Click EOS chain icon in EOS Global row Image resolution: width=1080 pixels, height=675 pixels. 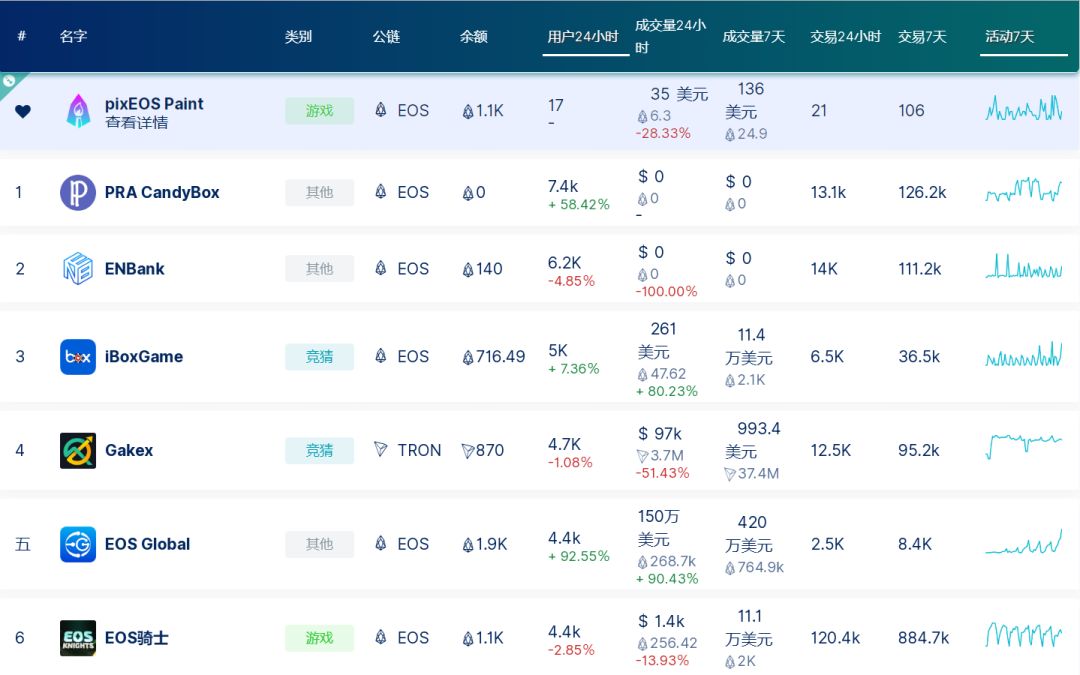tap(380, 543)
